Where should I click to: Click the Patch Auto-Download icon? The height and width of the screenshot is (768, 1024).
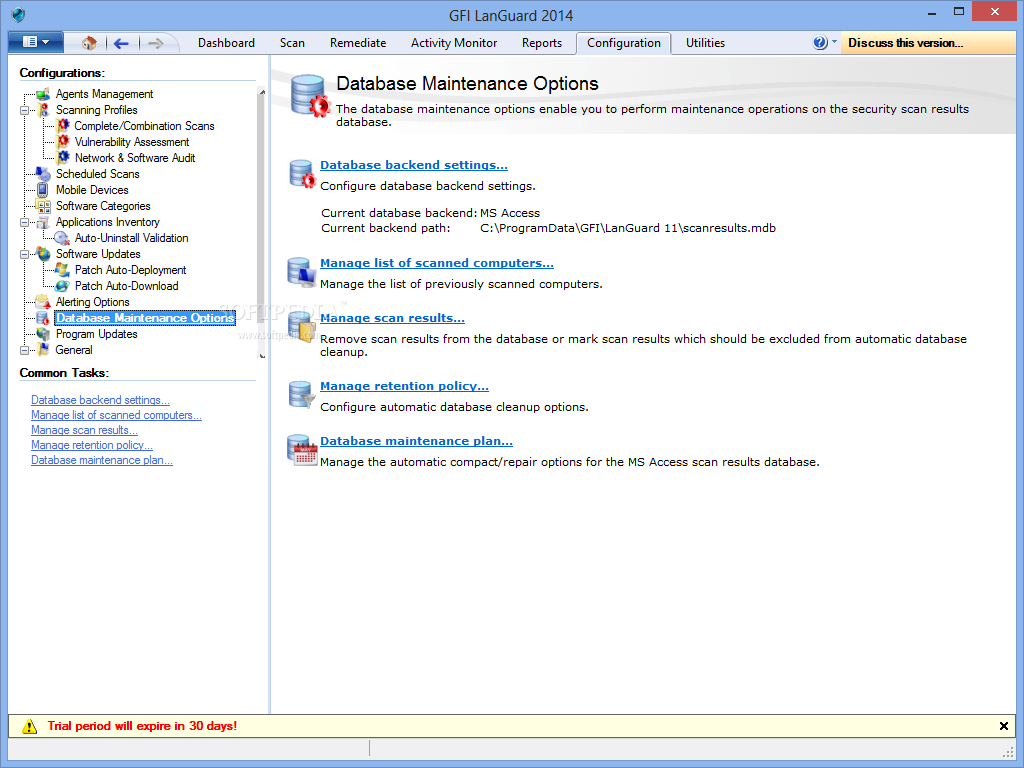(x=62, y=285)
